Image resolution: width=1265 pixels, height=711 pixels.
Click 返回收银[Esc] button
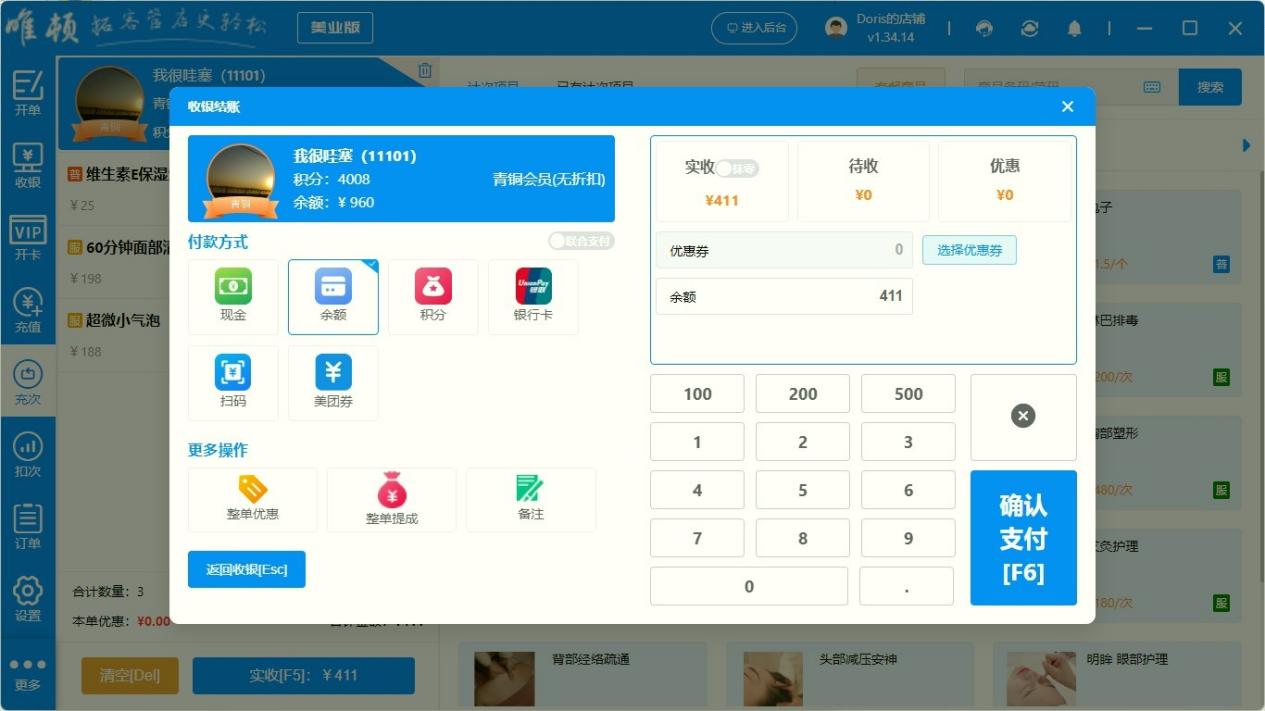[x=246, y=569]
